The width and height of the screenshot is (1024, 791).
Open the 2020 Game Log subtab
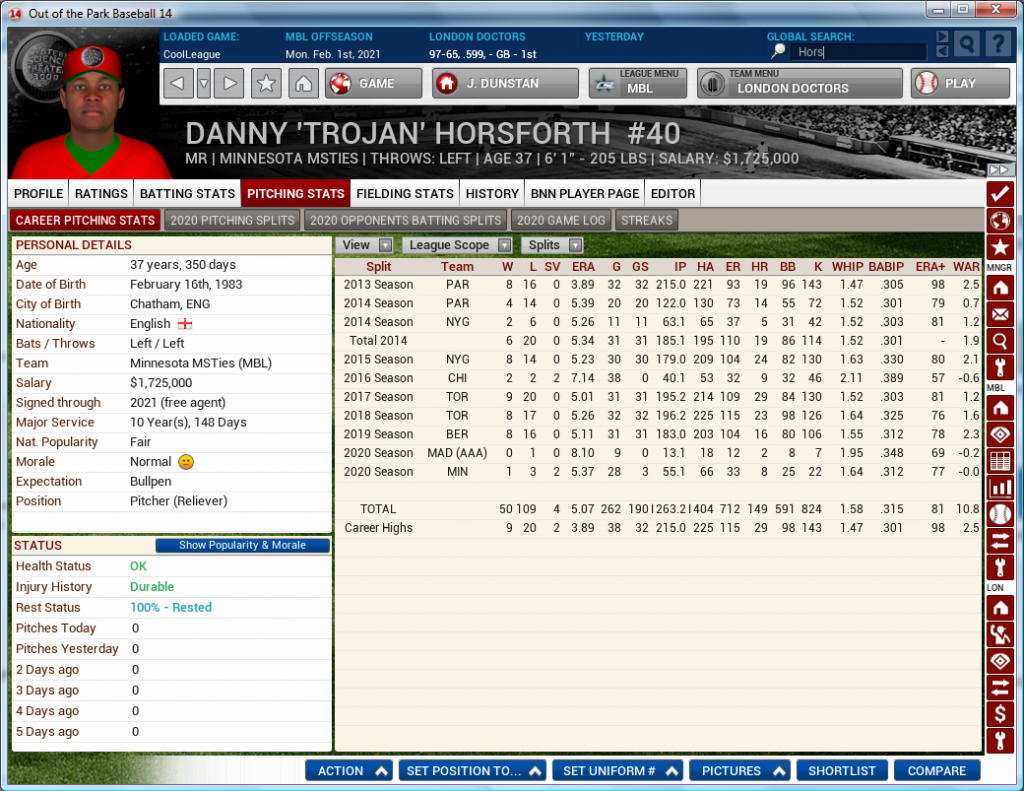coord(560,220)
